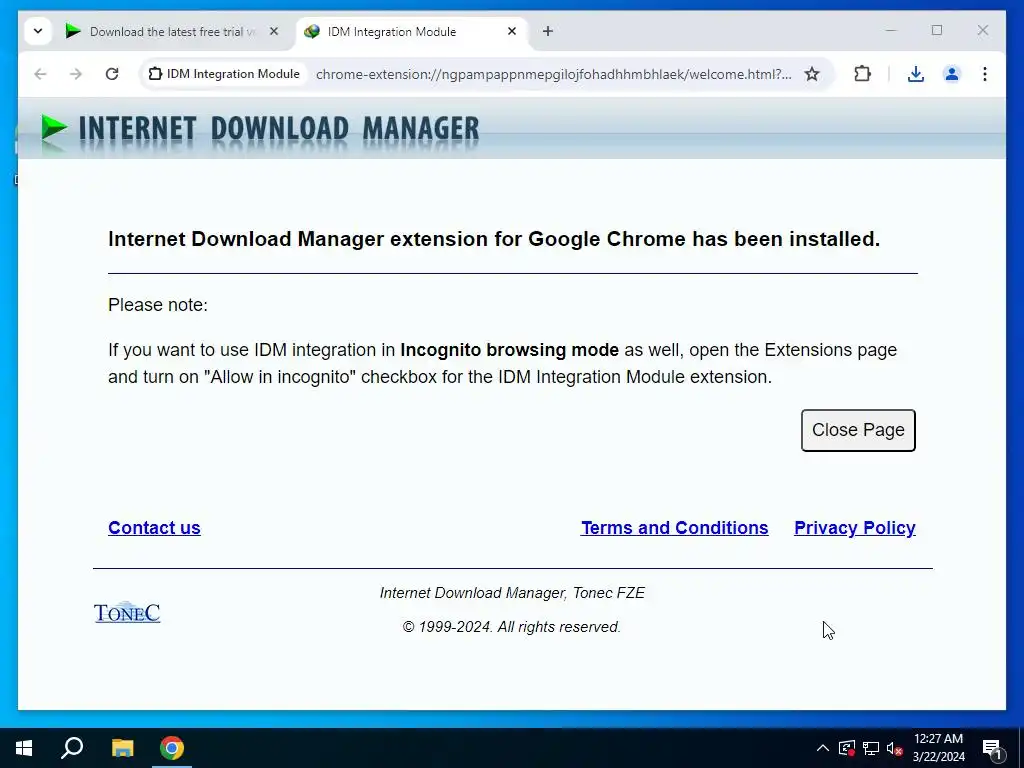
Task: Focus the chrome-extension address bar URL
Action: click(553, 74)
